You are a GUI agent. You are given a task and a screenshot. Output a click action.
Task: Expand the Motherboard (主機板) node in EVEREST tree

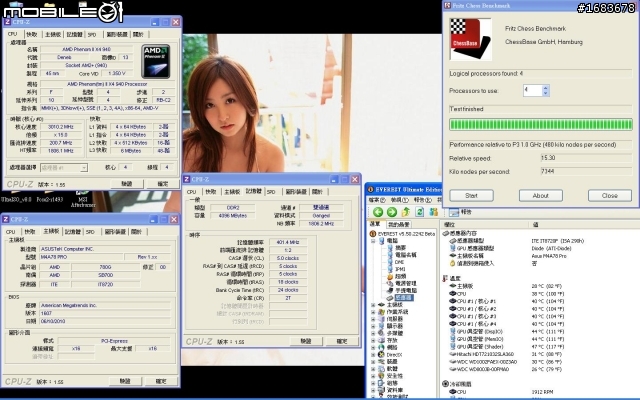(x=373, y=305)
